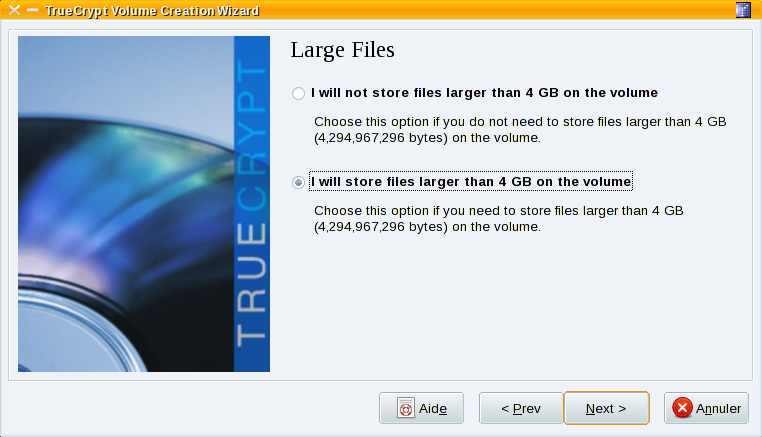Click the focused label 'I will store files larger than 4 GB'
Screen dimensions: 762x437
point(471,181)
